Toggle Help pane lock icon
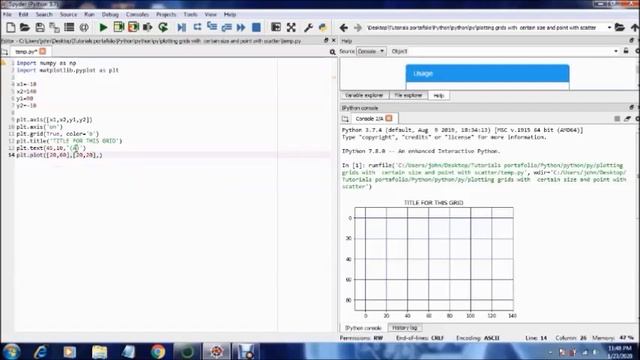 626,51
